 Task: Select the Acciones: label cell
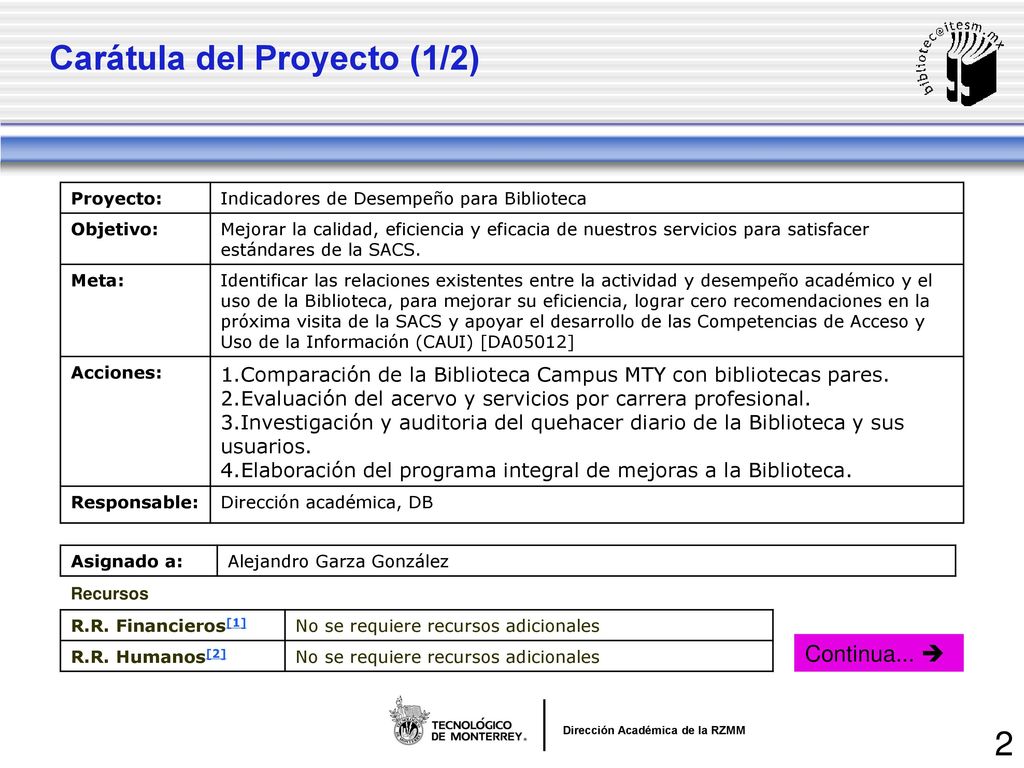135,422
